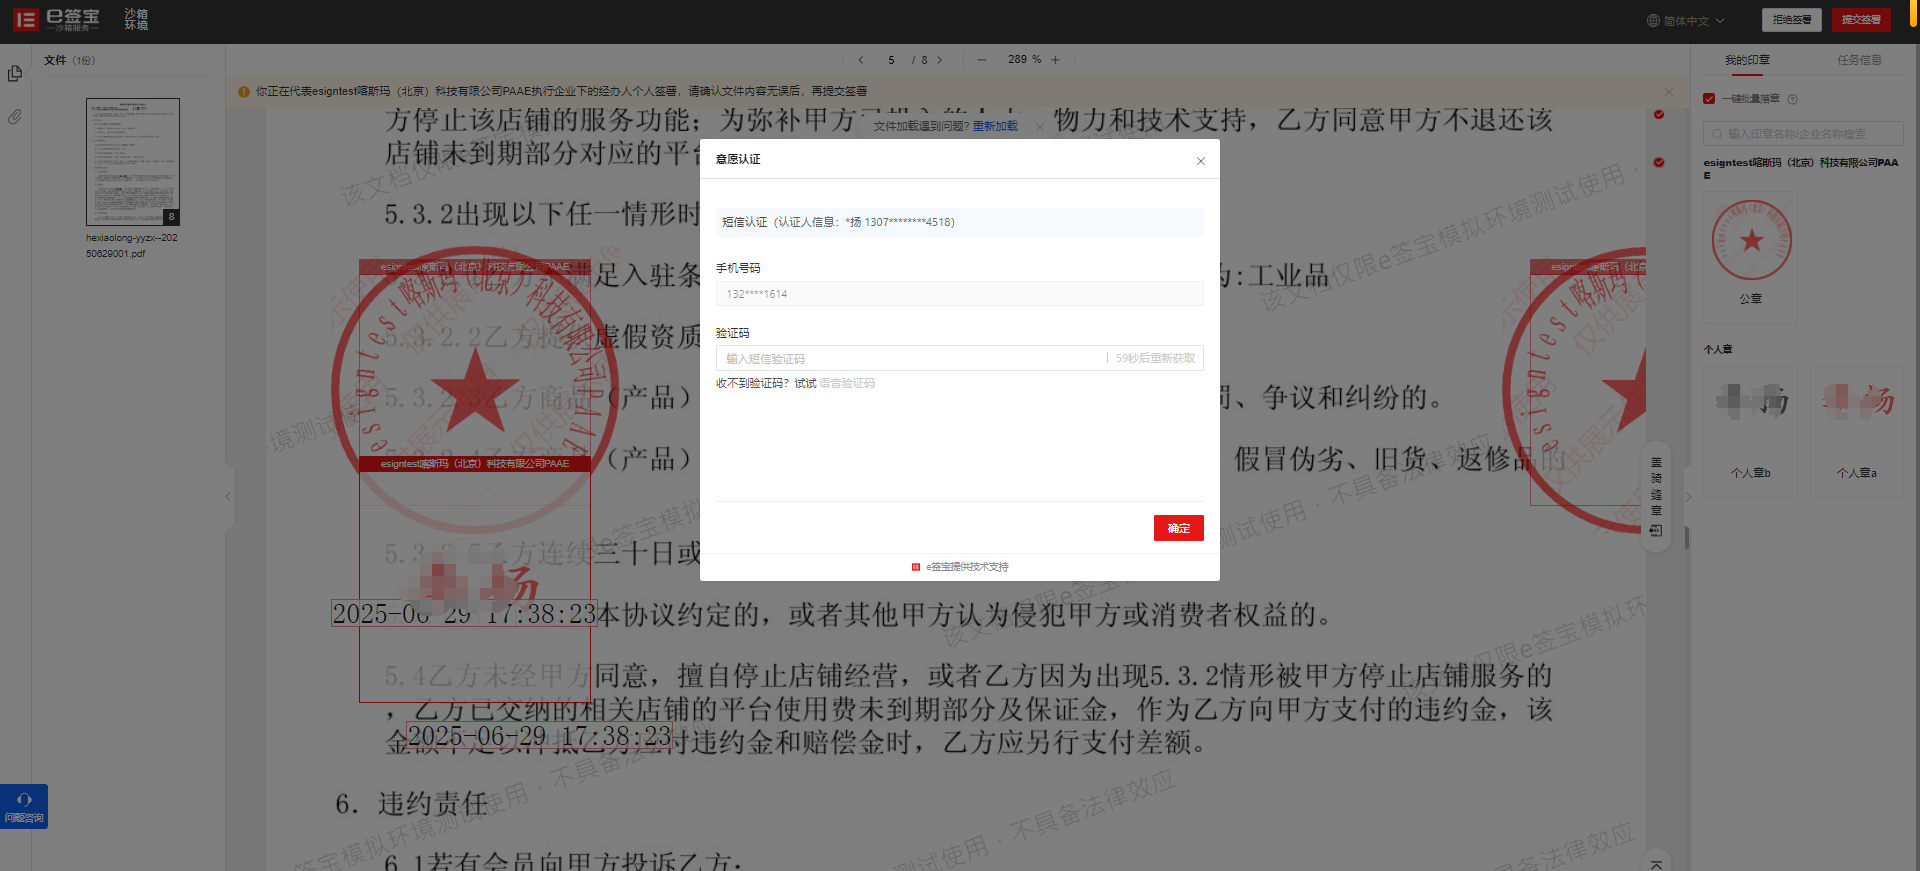Open the attachments paperclip icon

(x=15, y=117)
